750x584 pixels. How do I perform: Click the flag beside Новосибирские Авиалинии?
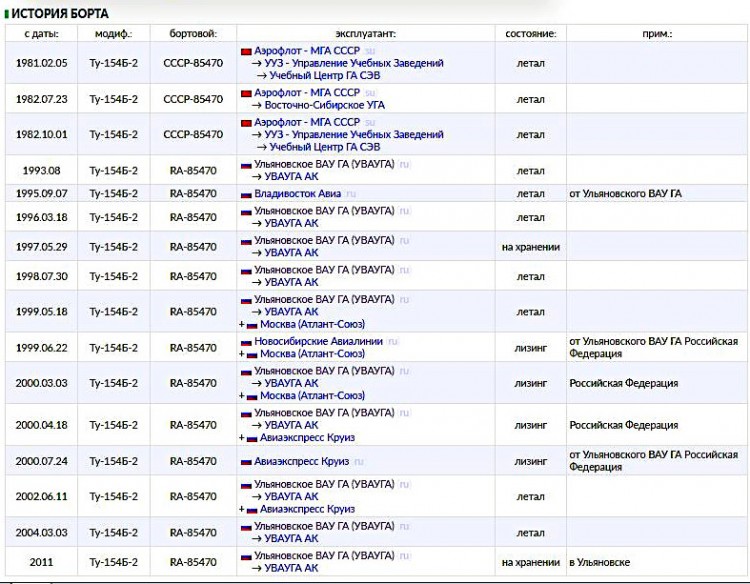[x=246, y=342]
